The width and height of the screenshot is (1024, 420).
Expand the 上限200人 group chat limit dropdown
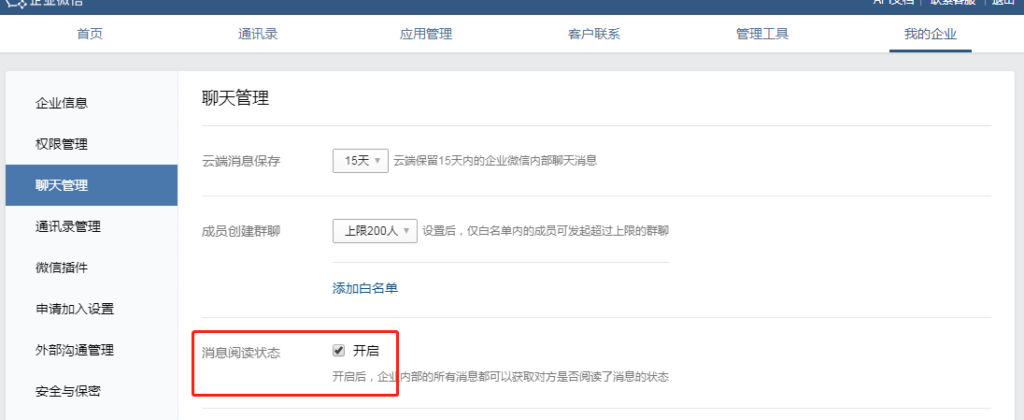coord(375,231)
